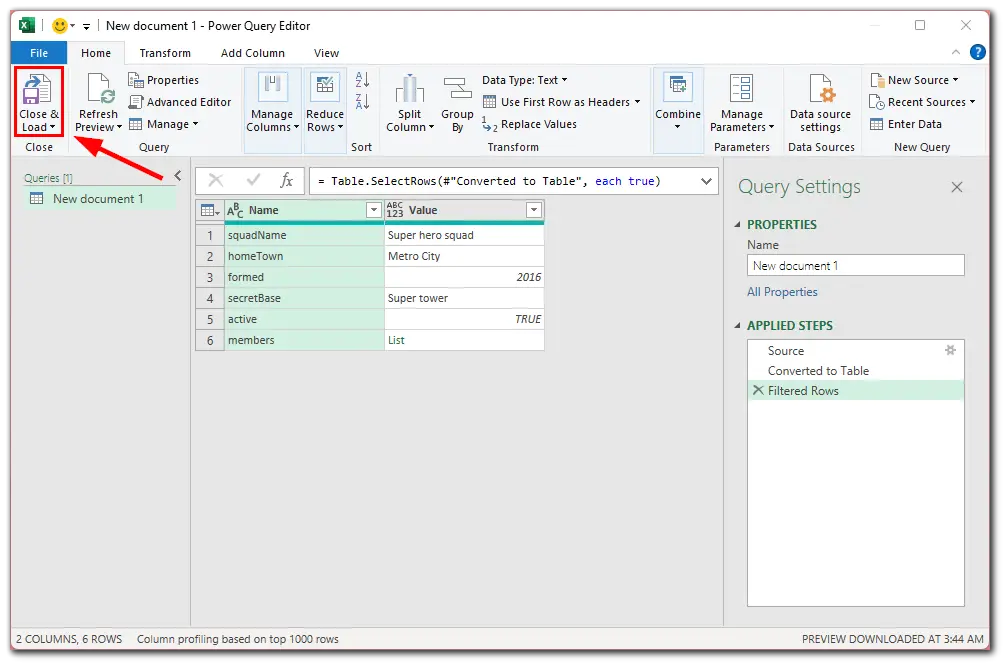Open the All Properties link

(782, 292)
